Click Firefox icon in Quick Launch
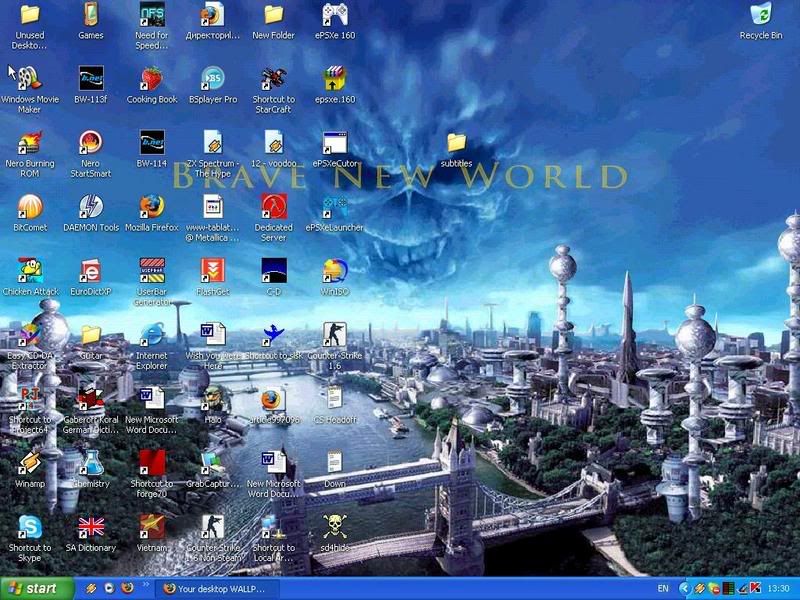 pyautogui.click(x=127, y=588)
